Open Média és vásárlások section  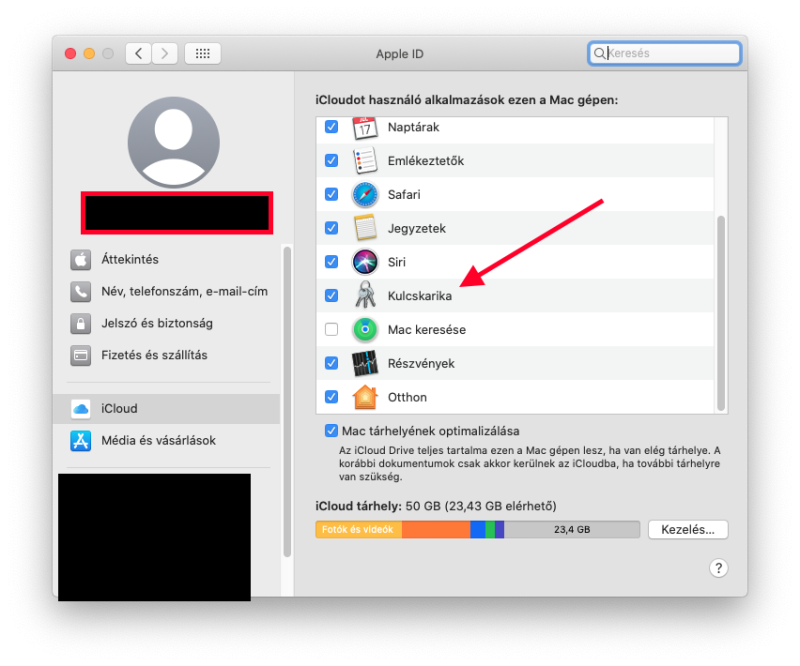tap(166, 440)
